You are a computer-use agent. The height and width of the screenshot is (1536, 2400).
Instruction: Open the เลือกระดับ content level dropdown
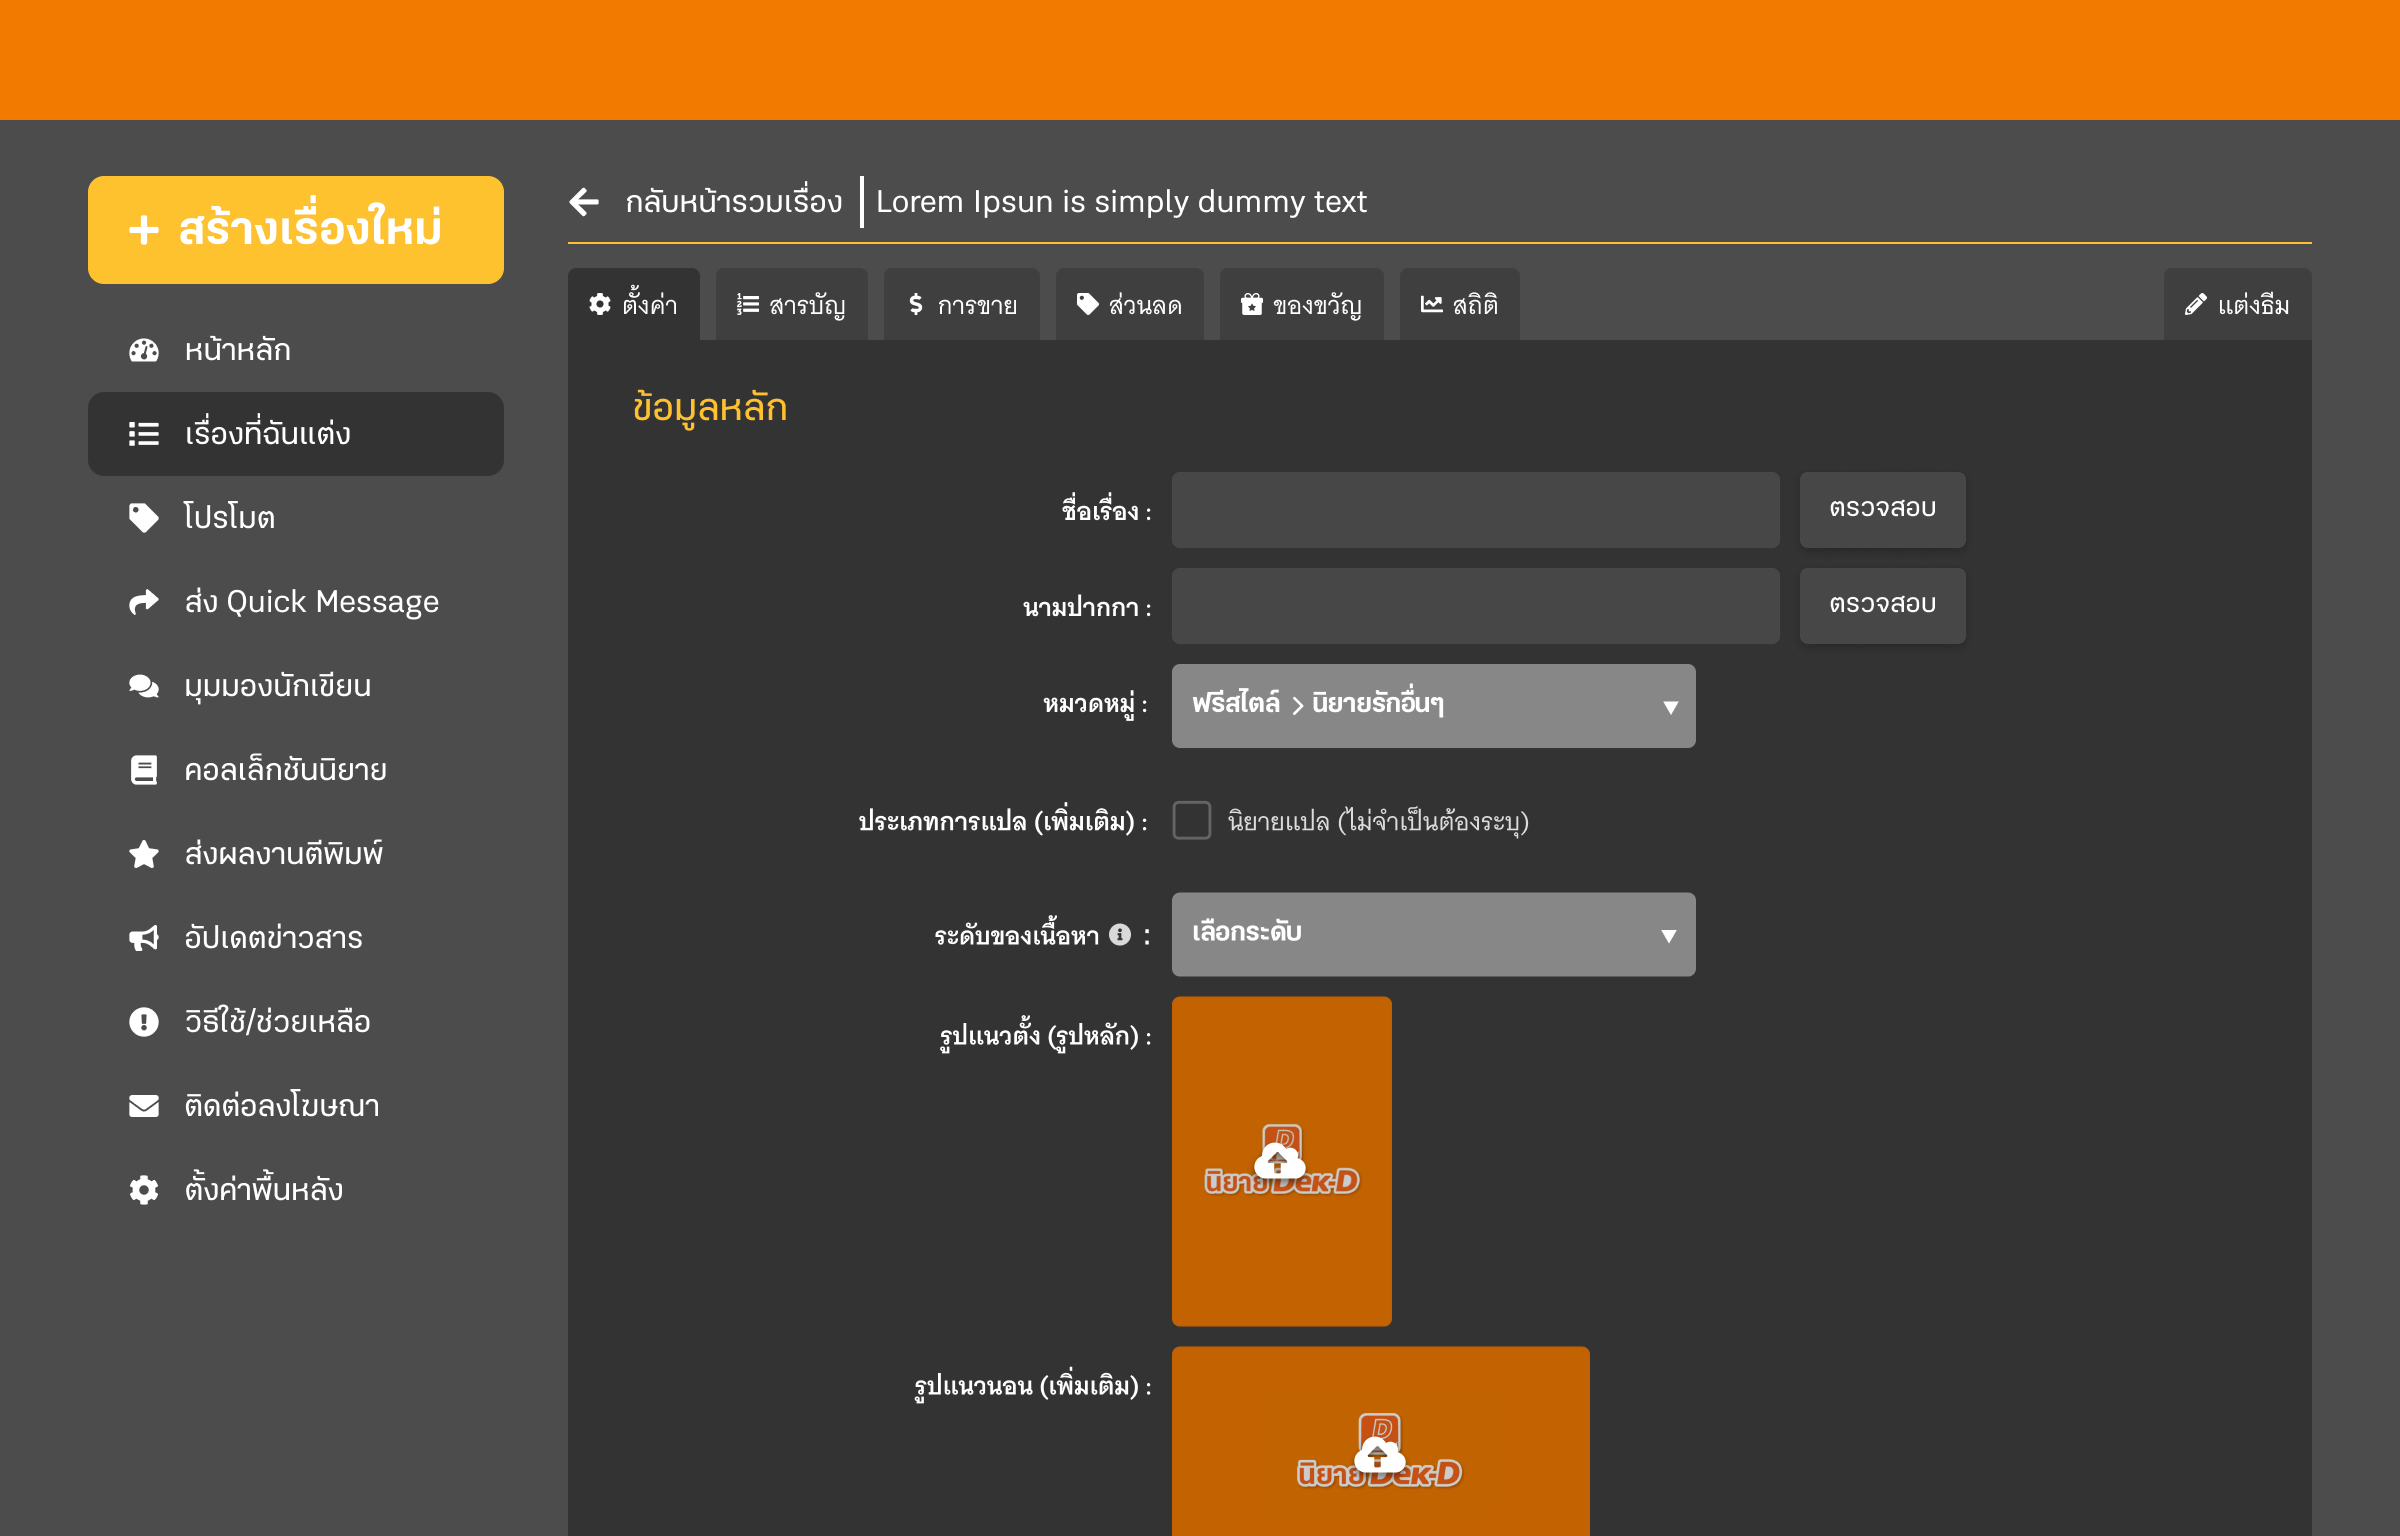[x=1434, y=934]
